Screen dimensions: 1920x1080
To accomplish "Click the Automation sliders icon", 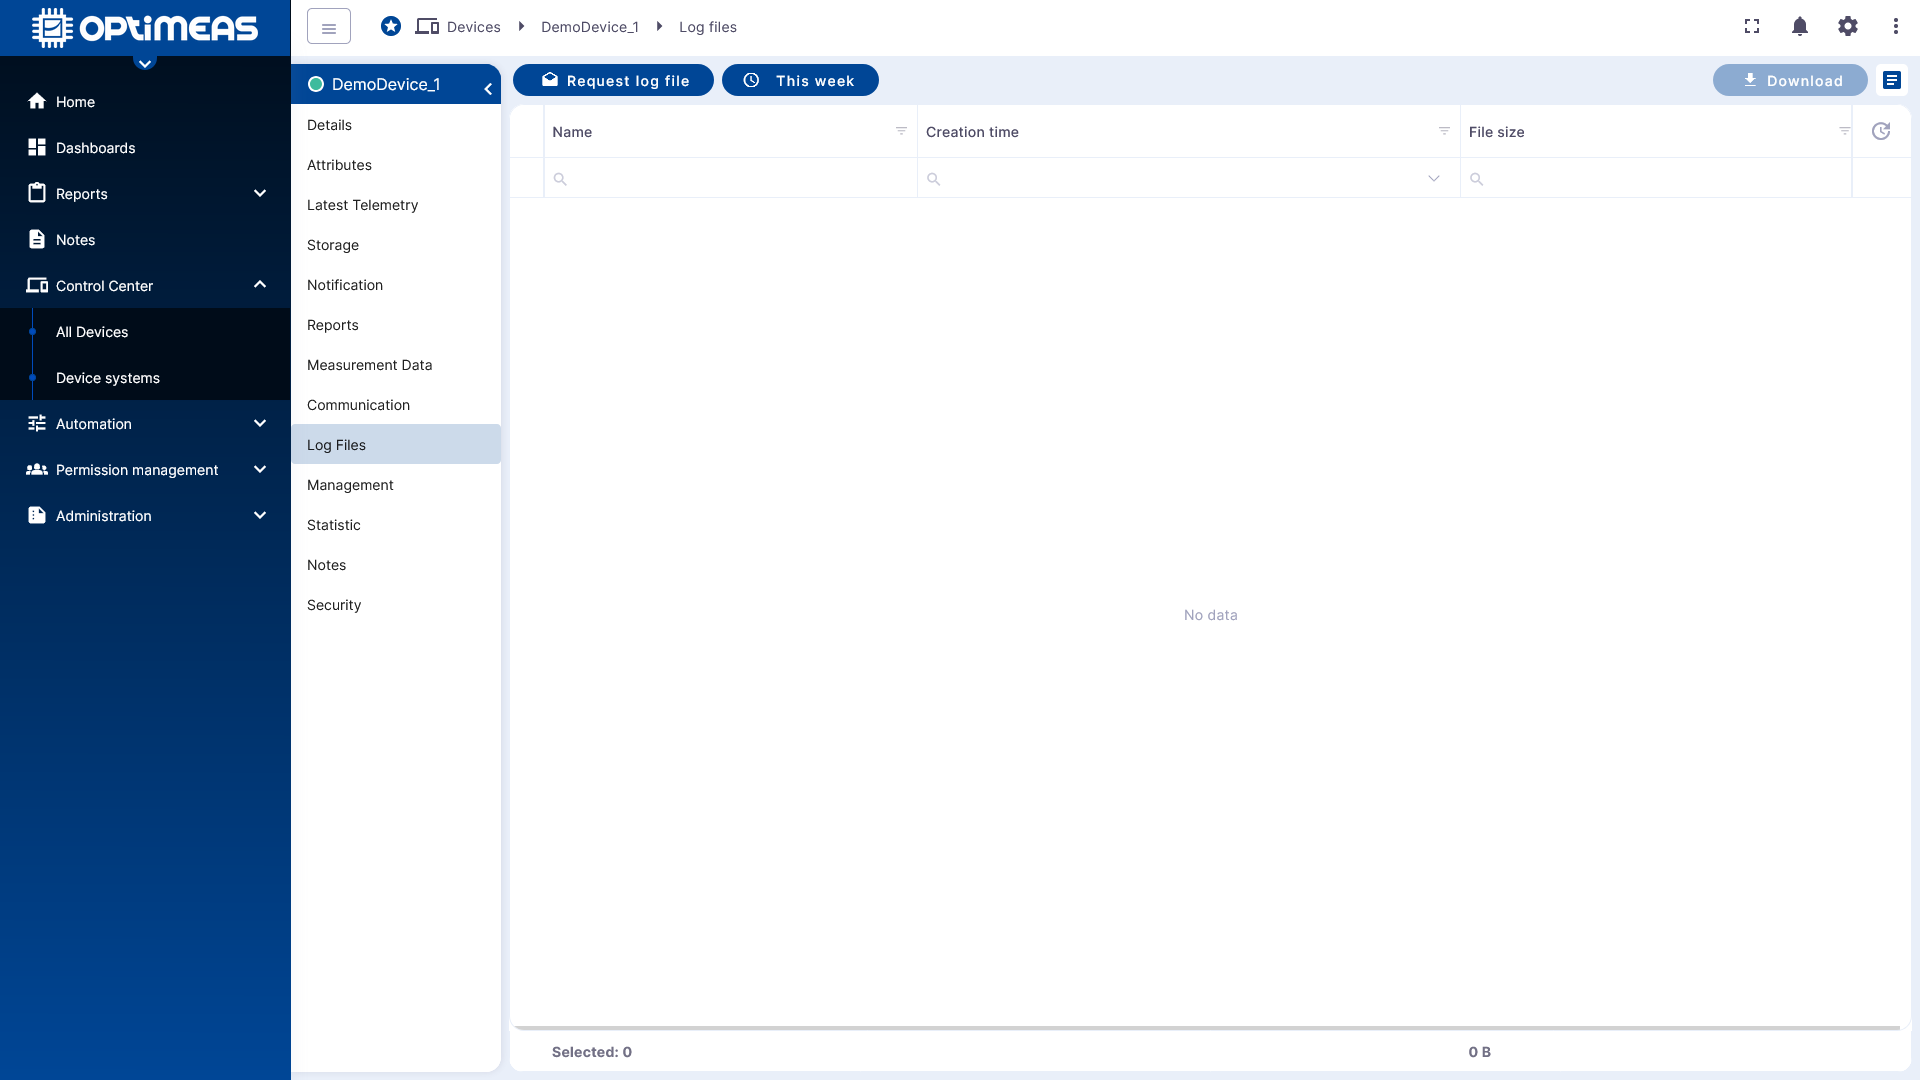I will tap(37, 423).
